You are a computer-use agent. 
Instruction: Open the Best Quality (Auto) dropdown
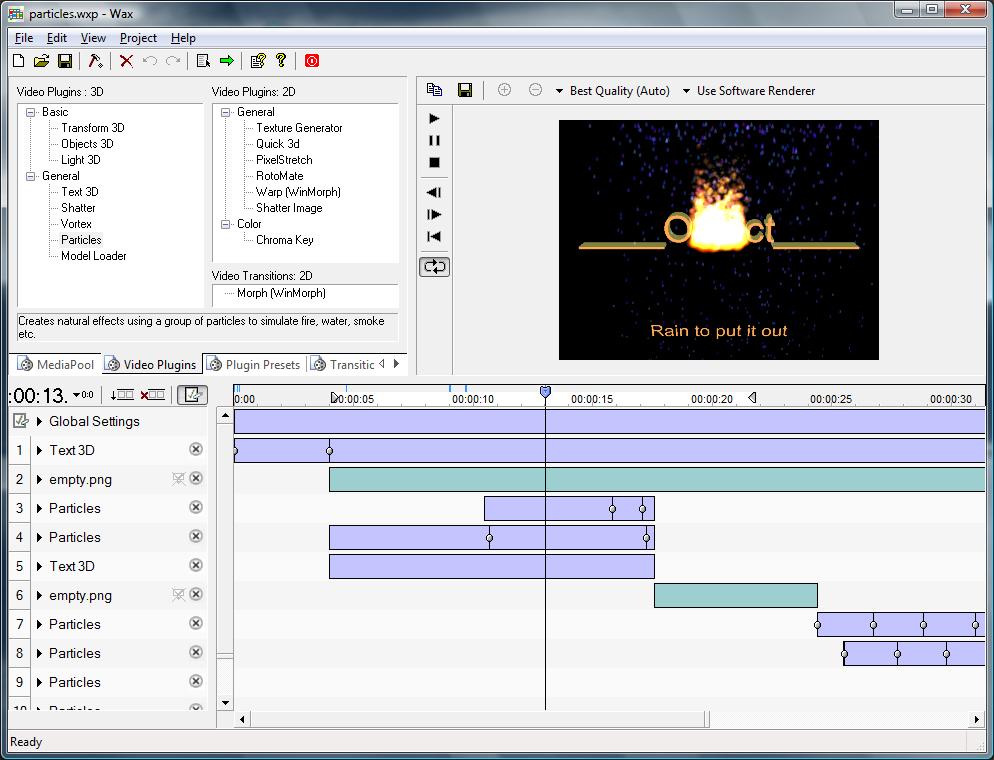pos(612,91)
